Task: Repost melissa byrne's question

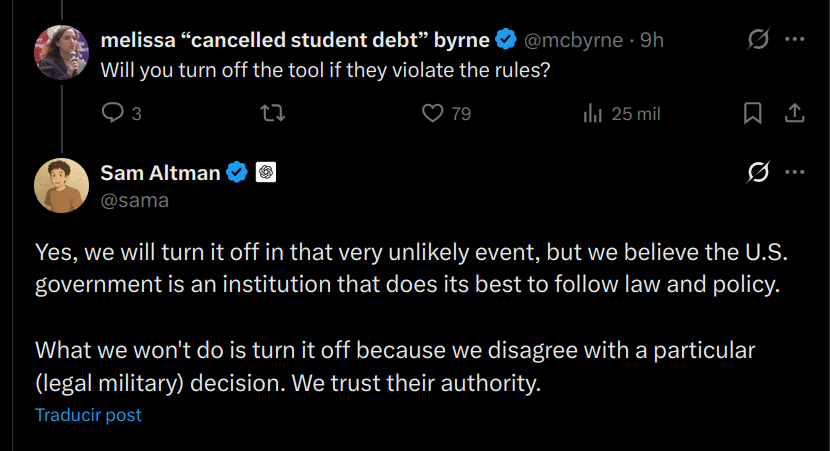Action: (x=272, y=113)
